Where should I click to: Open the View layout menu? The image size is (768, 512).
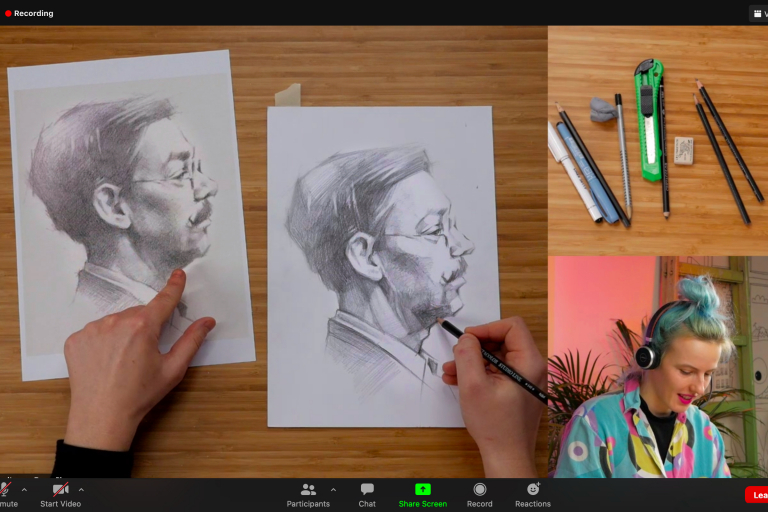pyautogui.click(x=758, y=13)
